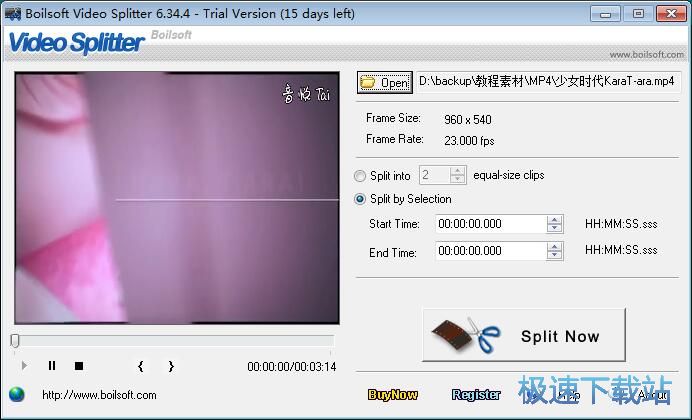Decrease Start Time with down arrow
Image resolution: width=692 pixels, height=420 pixels.
click(x=555, y=229)
